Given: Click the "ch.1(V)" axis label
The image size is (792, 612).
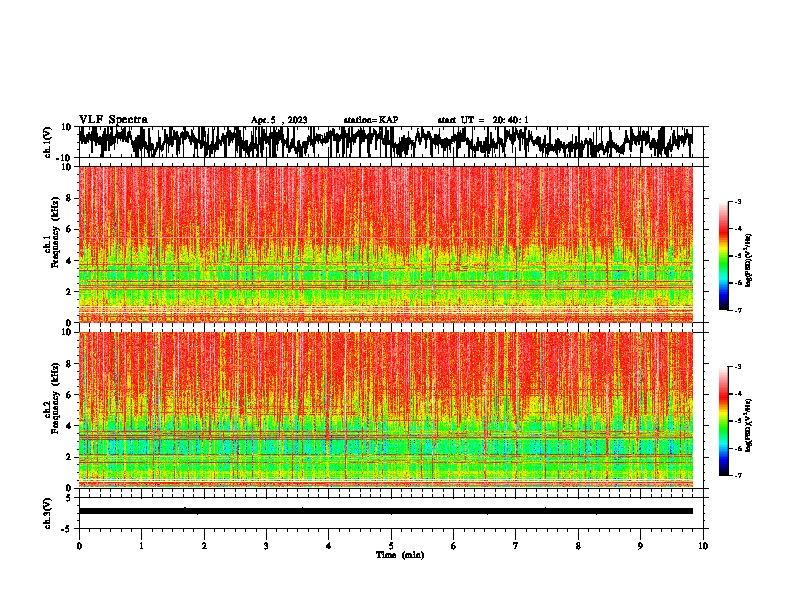Looking at the screenshot, I should pyautogui.click(x=48, y=142).
